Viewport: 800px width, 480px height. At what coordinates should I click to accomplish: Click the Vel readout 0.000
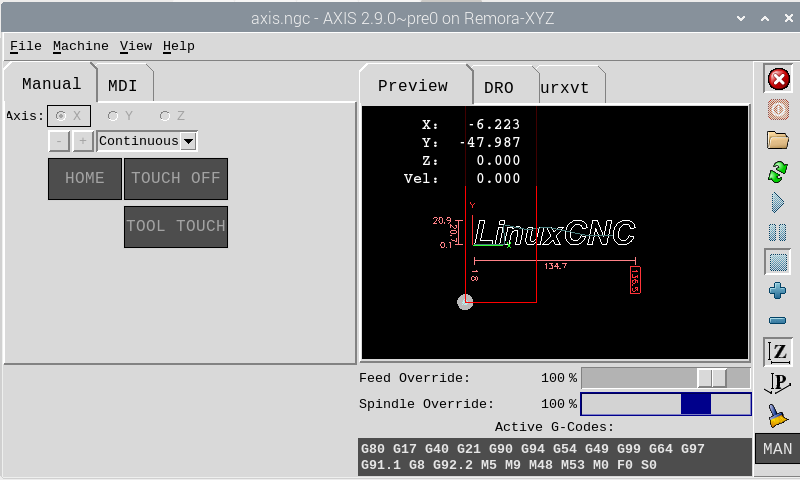pos(498,179)
